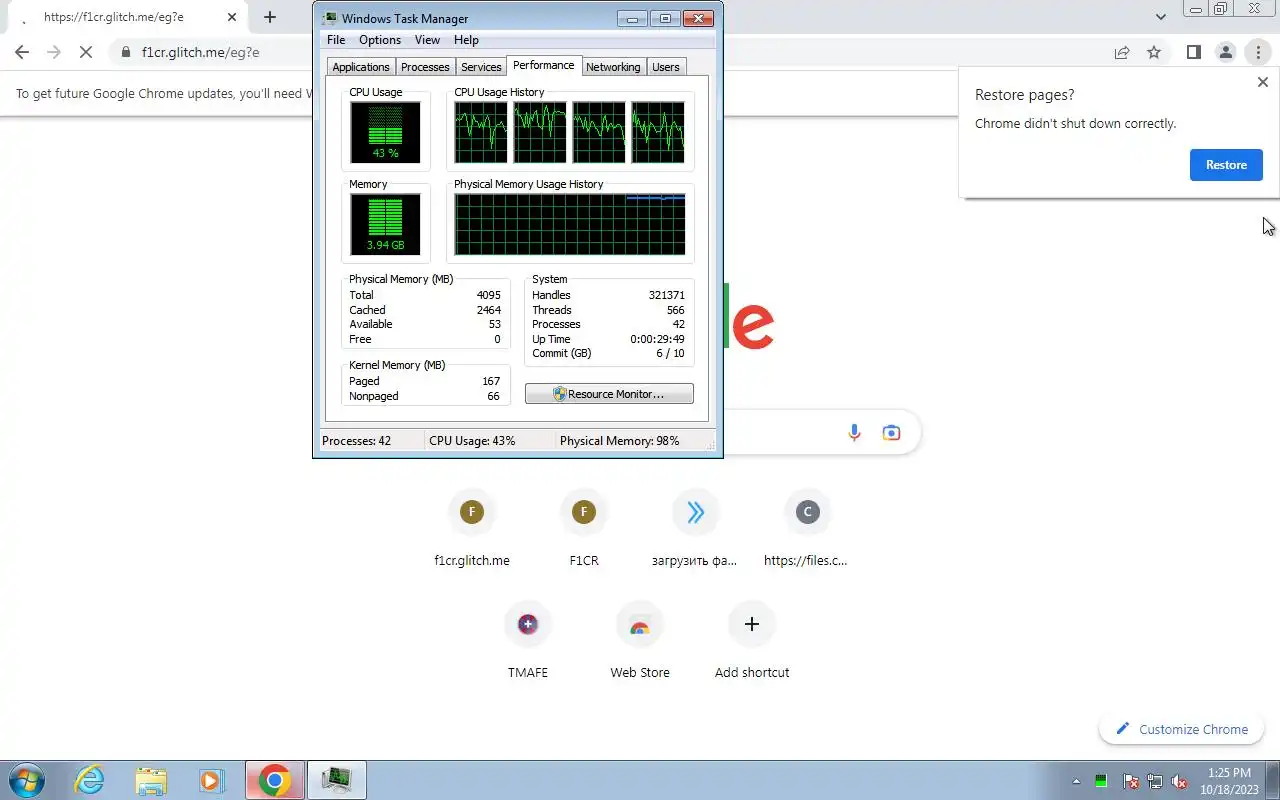The height and width of the screenshot is (800, 1280).
Task: Click the blue Restore button
Action: coord(1226,165)
